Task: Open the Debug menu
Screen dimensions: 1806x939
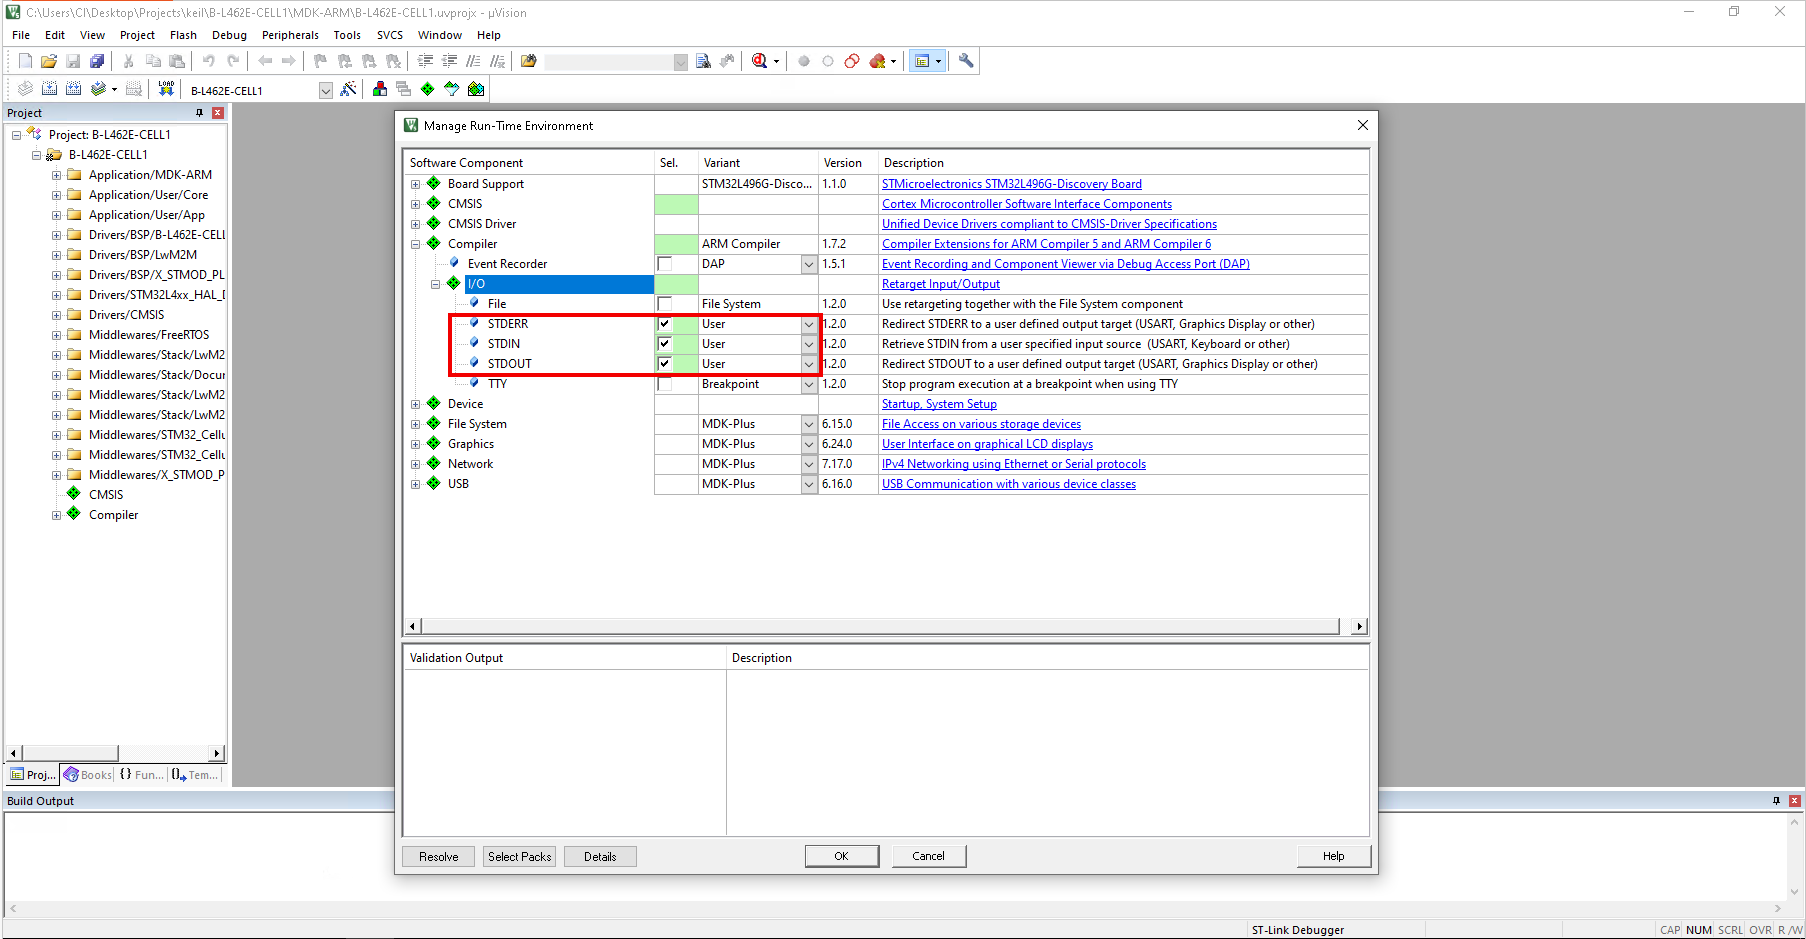Action: [x=229, y=35]
